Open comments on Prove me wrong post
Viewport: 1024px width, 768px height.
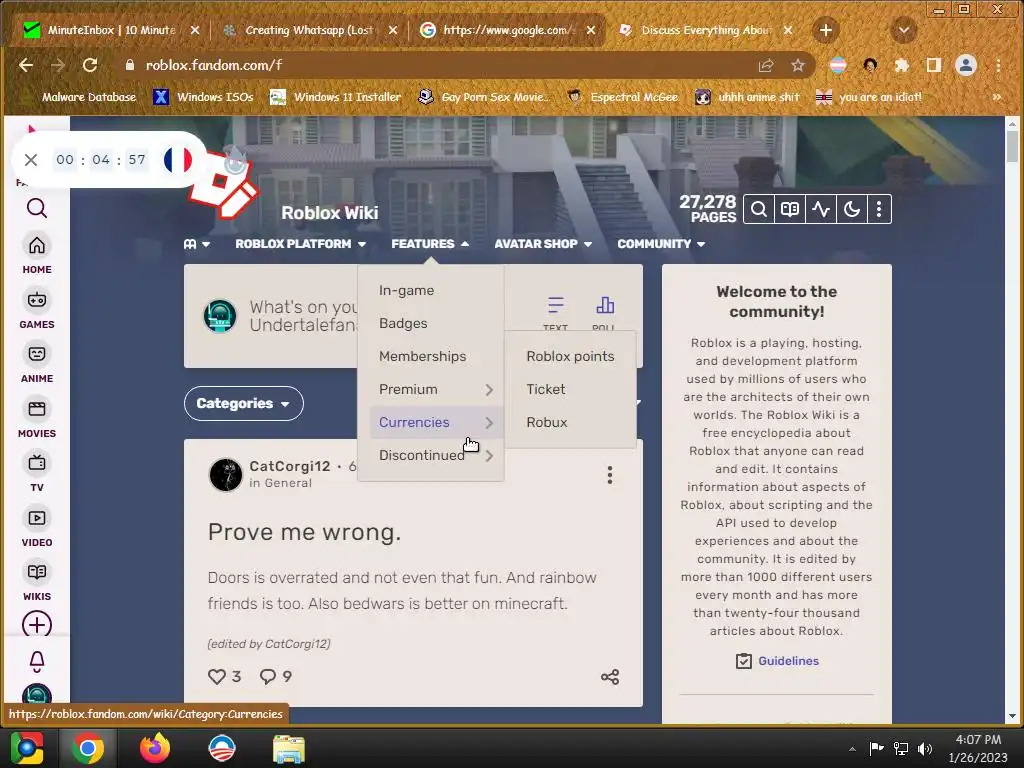click(268, 677)
